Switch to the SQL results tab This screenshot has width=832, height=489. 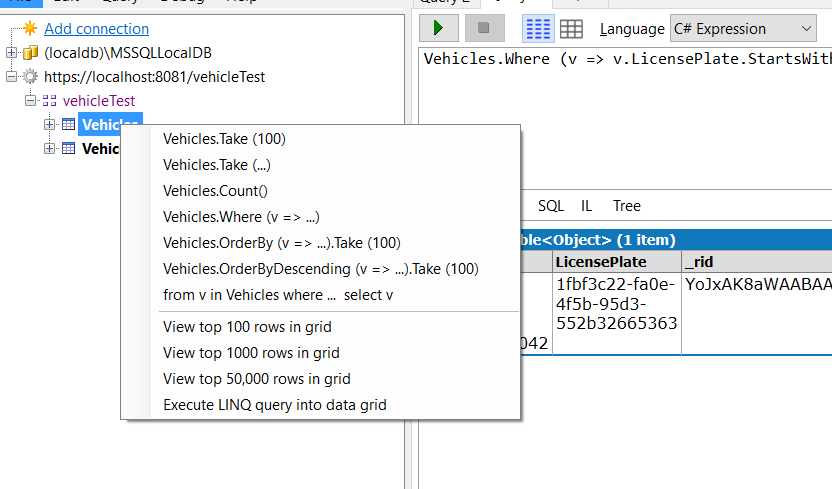coord(551,206)
